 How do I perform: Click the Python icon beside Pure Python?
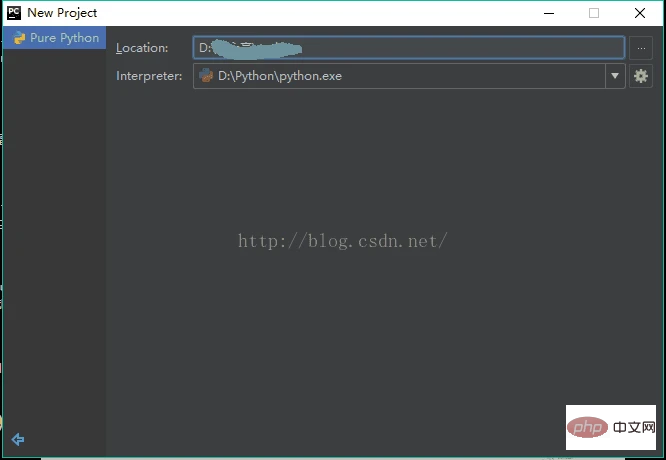18,38
